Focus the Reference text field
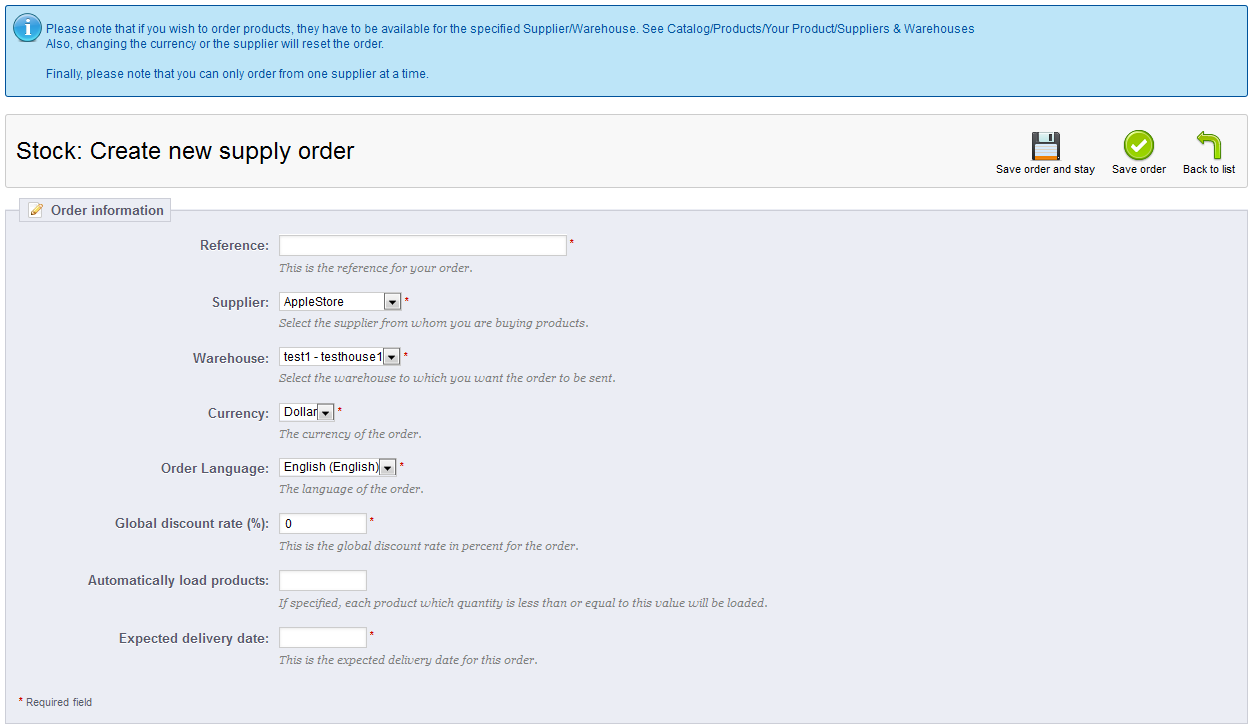1252x728 pixels. [422, 246]
